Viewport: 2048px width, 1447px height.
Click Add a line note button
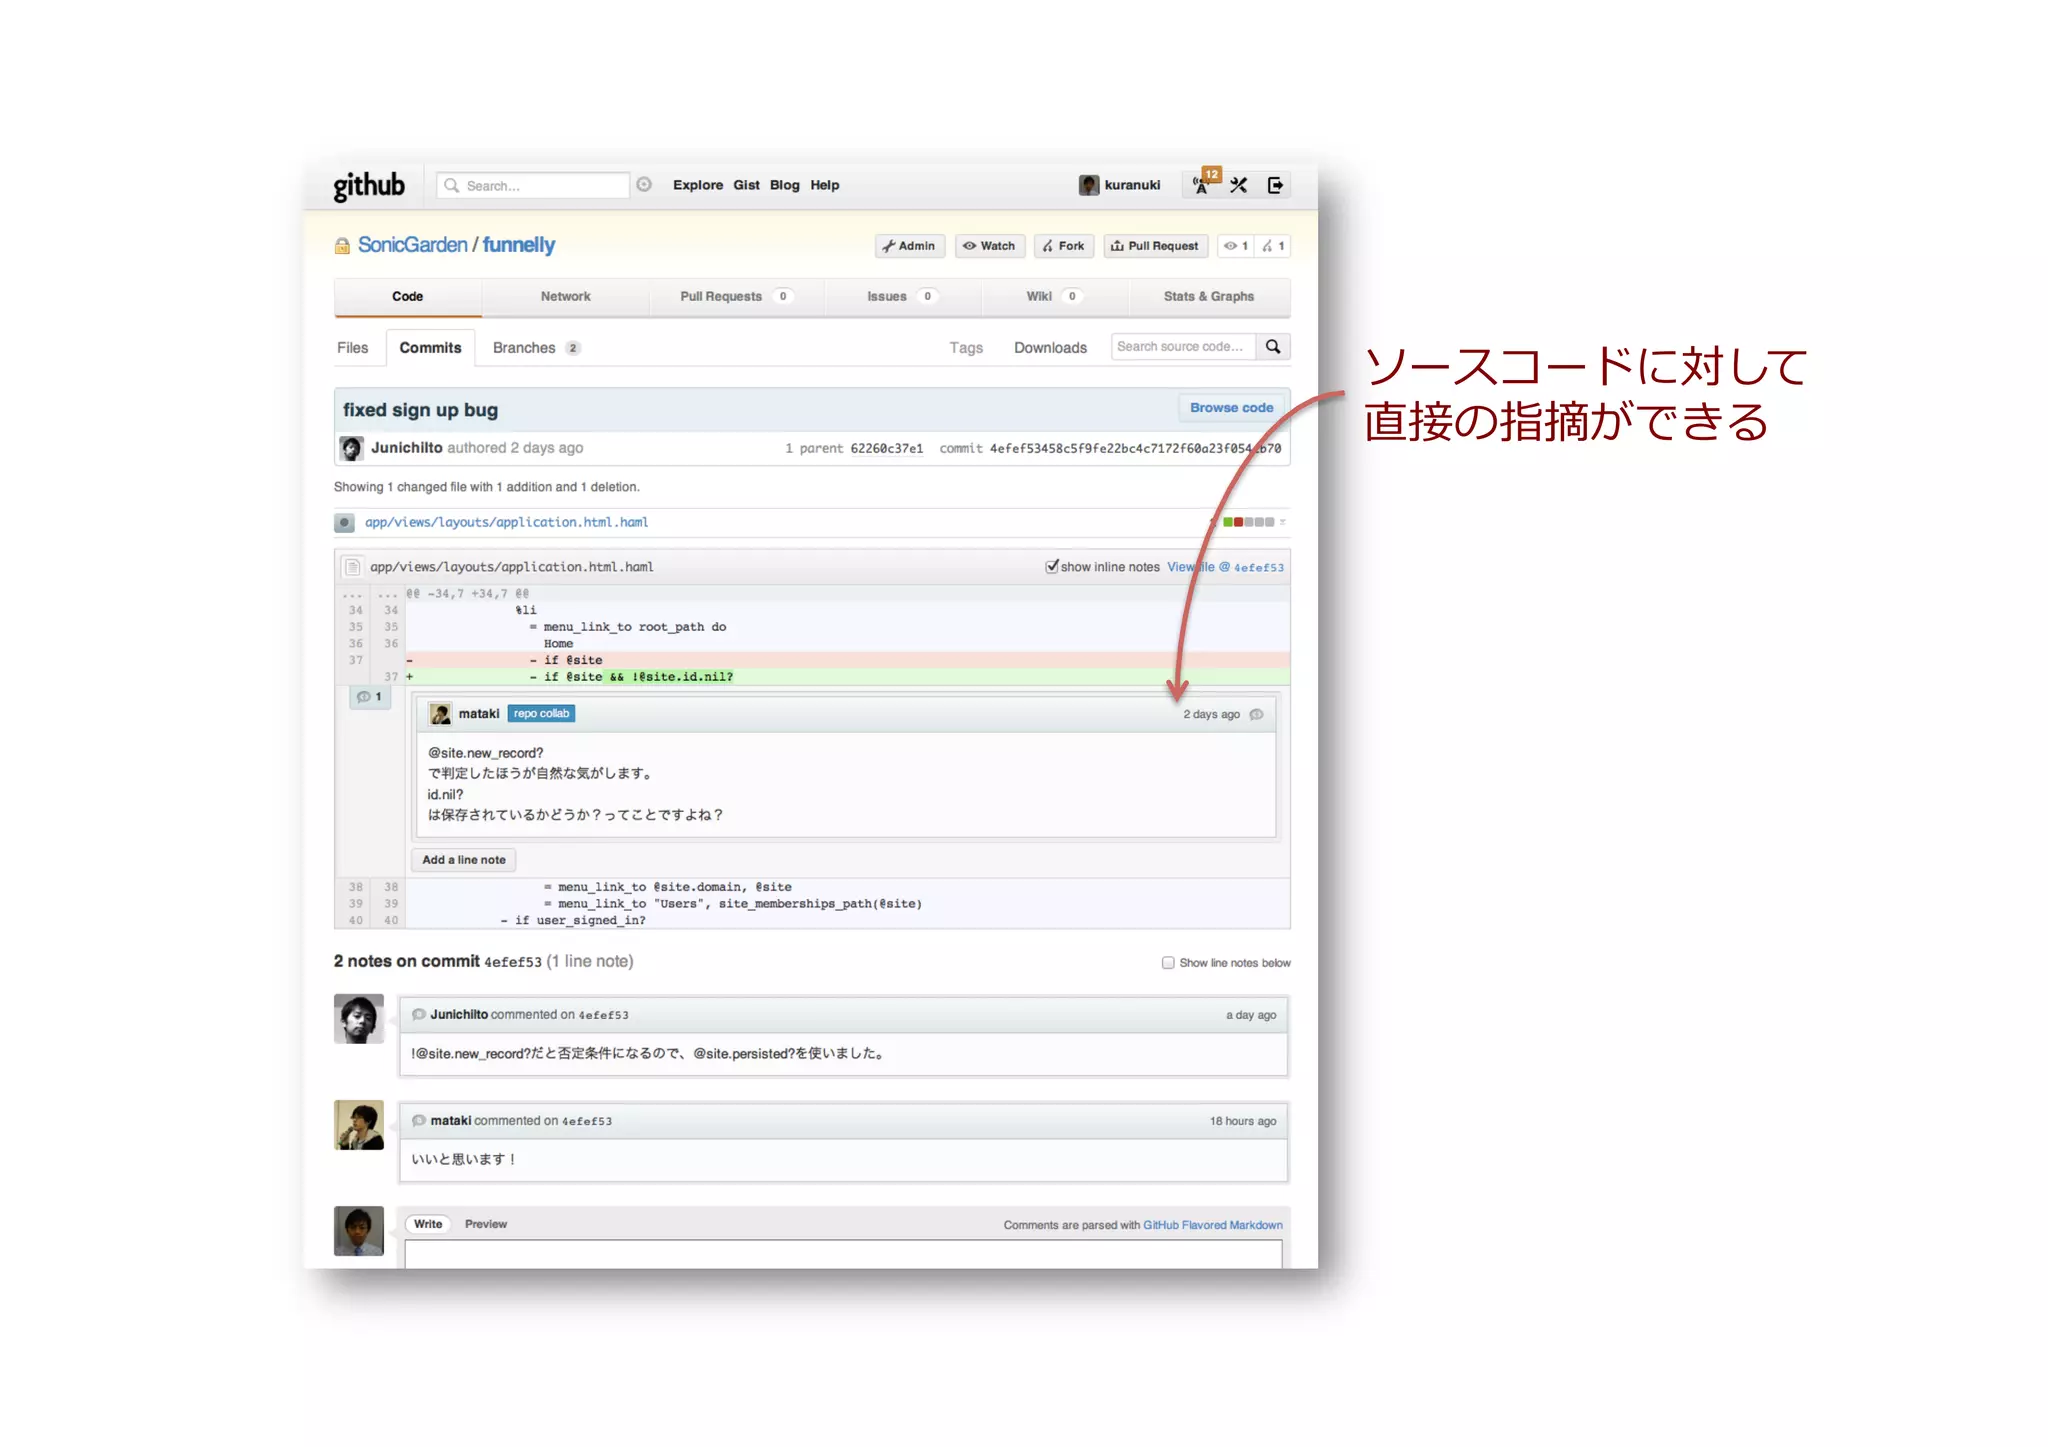click(x=464, y=860)
